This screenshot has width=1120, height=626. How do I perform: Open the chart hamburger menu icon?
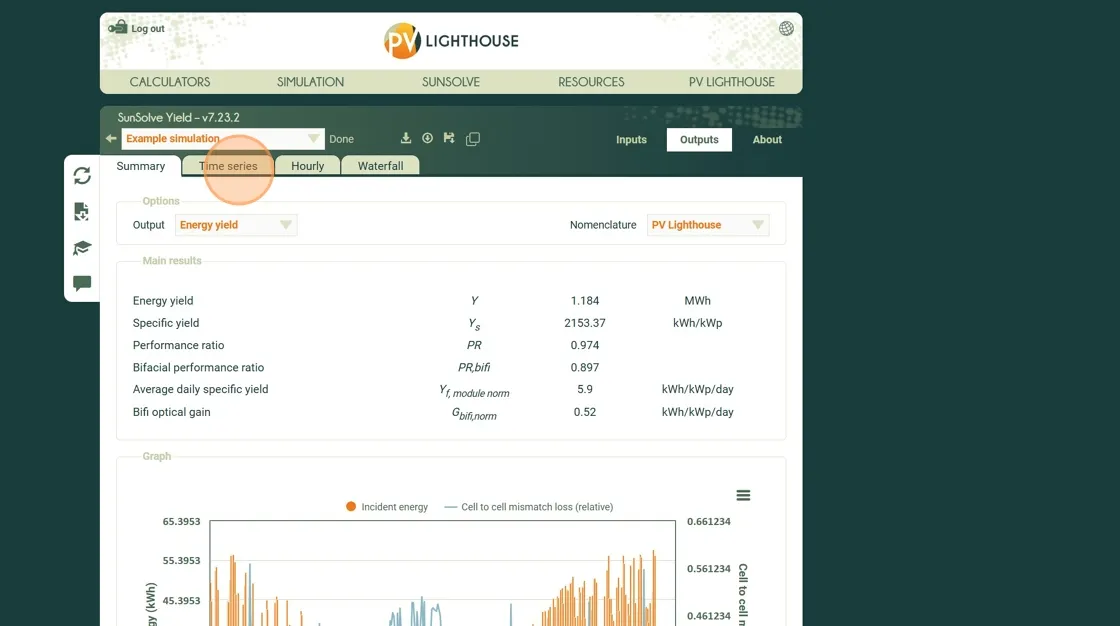tap(743, 495)
